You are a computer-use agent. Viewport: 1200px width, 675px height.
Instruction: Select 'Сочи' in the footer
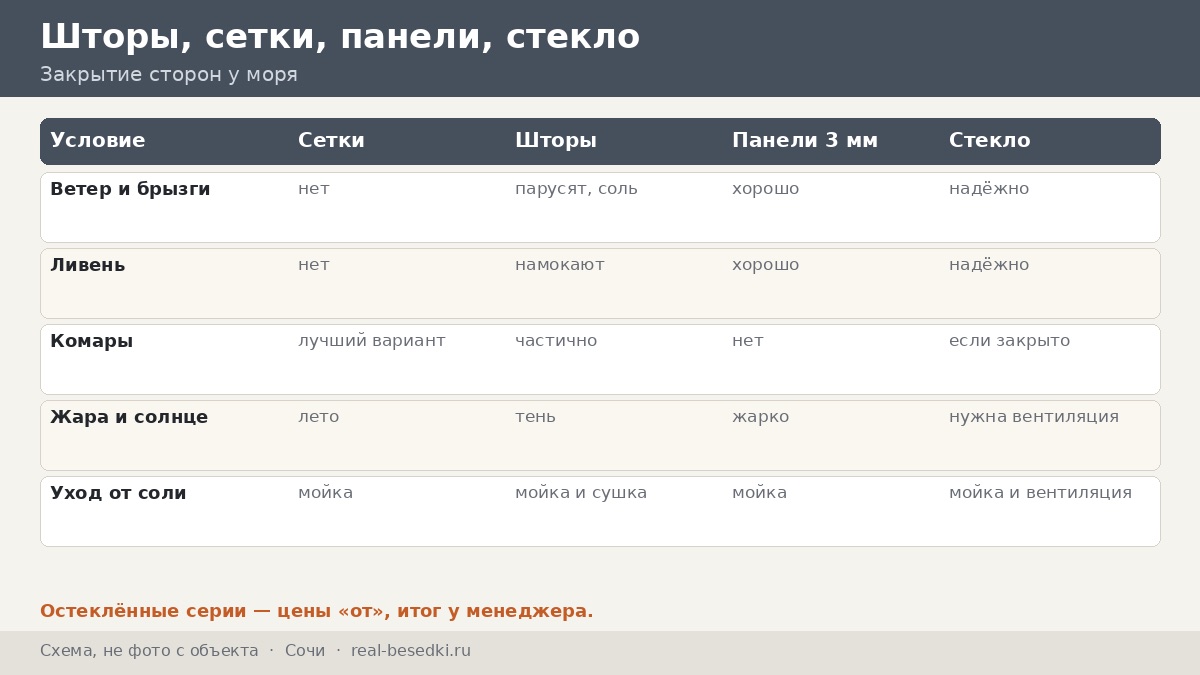305,651
